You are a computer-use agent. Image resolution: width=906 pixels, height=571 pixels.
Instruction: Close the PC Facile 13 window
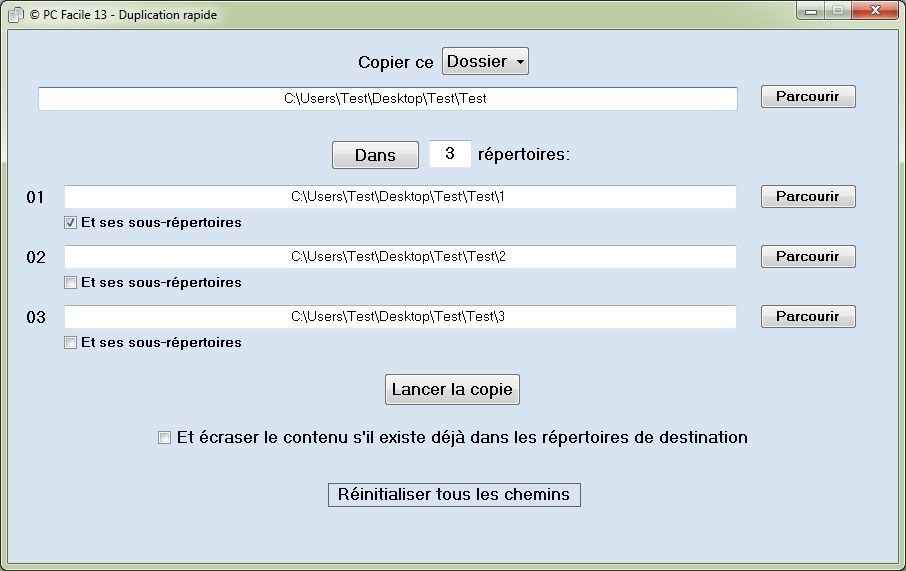(875, 10)
